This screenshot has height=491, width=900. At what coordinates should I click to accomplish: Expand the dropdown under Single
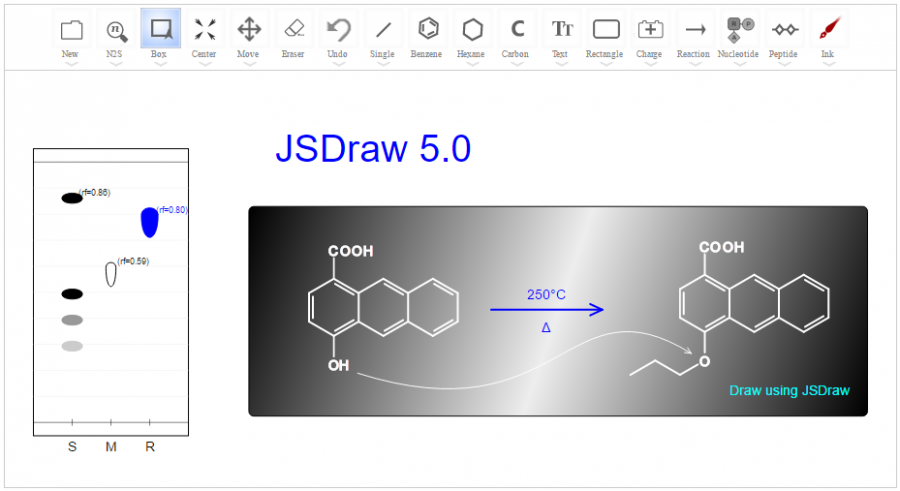383,64
